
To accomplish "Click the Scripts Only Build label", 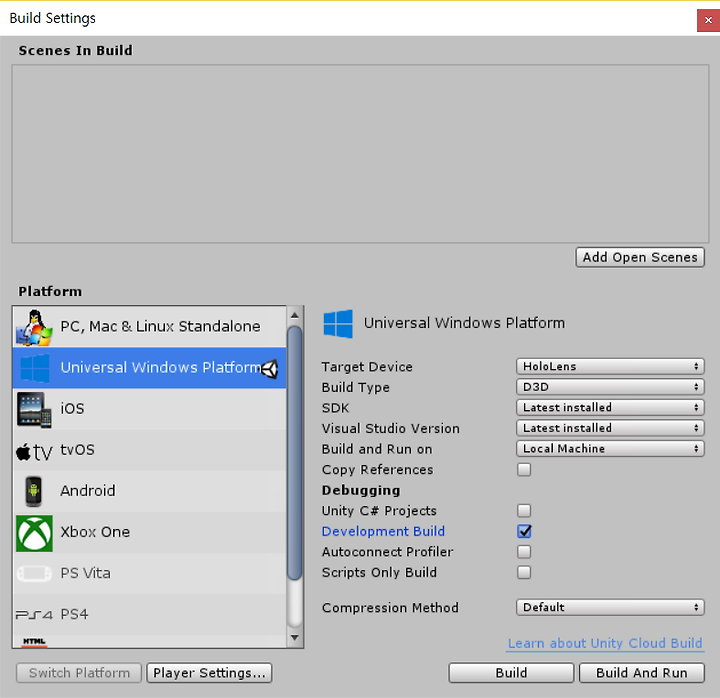I will click(379, 573).
